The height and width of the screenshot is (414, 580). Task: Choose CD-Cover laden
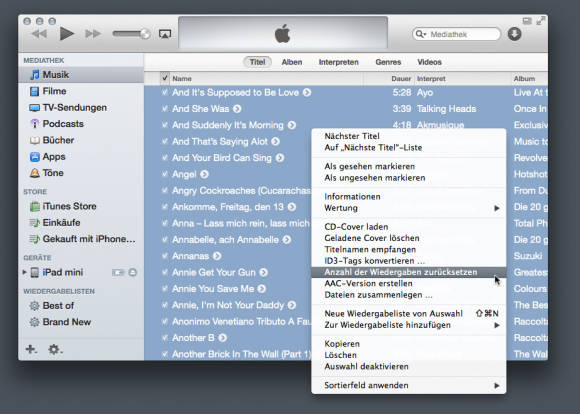(x=408, y=227)
